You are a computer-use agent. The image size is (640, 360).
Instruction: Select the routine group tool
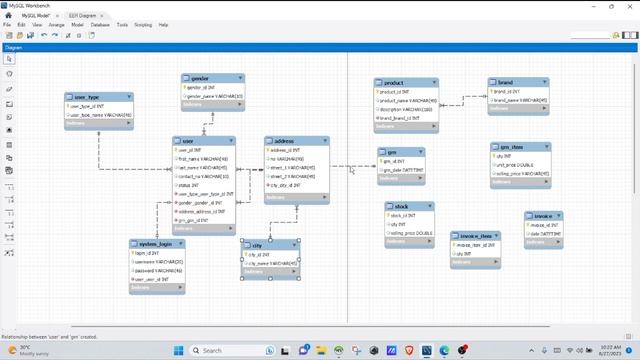coord(9,171)
